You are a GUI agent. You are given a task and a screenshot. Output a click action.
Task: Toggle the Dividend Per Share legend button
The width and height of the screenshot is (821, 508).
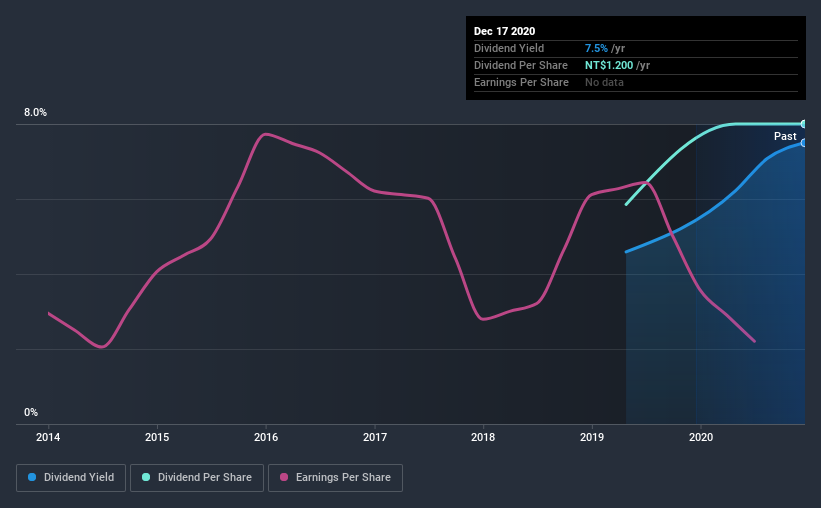point(197,478)
